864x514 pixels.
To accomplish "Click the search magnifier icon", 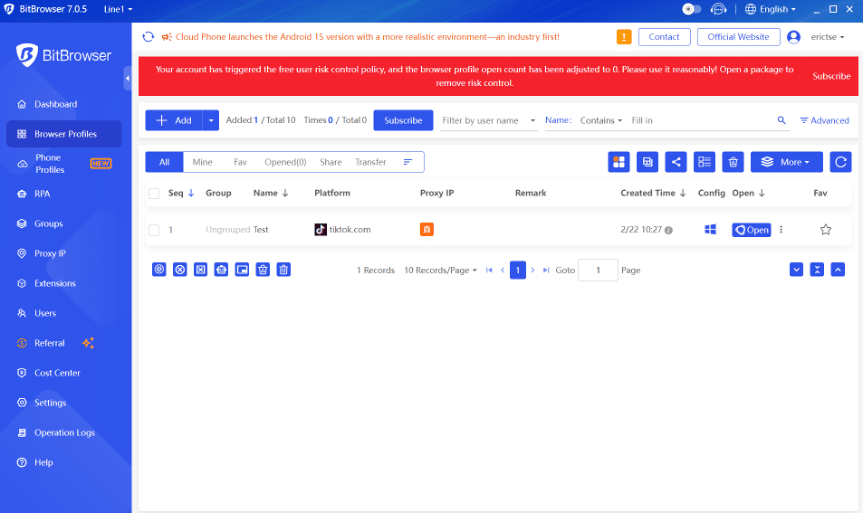I will click(x=781, y=120).
